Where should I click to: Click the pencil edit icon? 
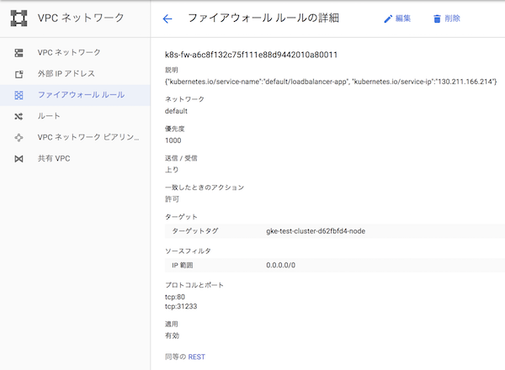388,19
